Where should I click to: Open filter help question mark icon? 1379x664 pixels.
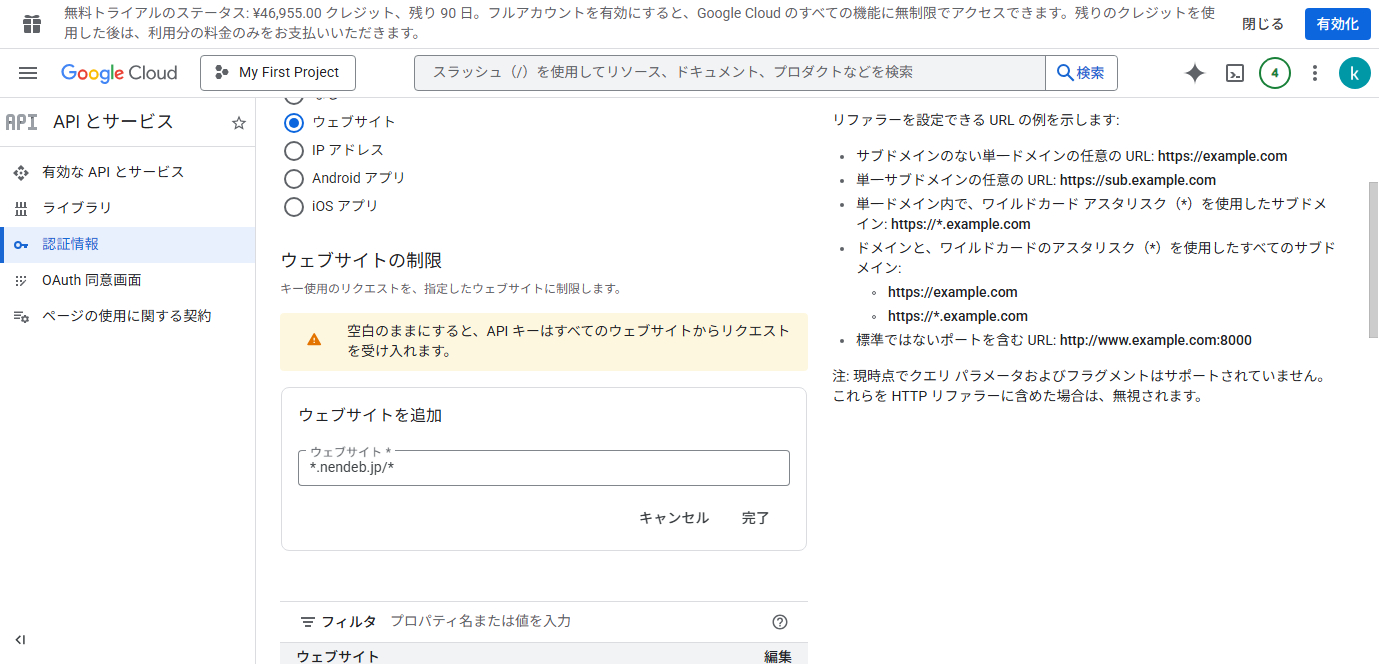(x=780, y=622)
